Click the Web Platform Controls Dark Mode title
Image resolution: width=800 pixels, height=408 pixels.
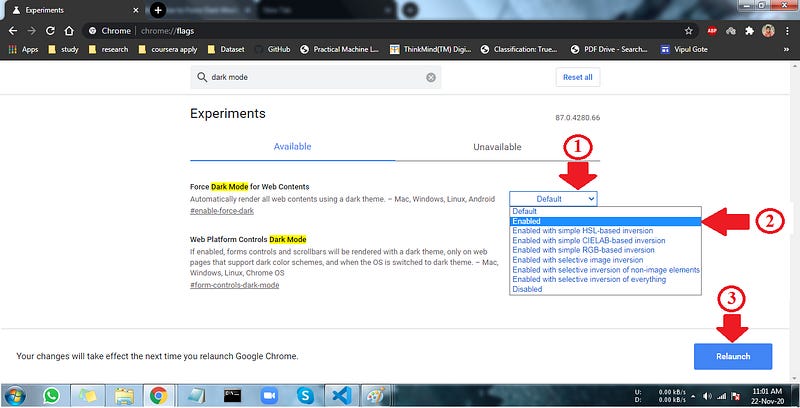tap(248, 239)
